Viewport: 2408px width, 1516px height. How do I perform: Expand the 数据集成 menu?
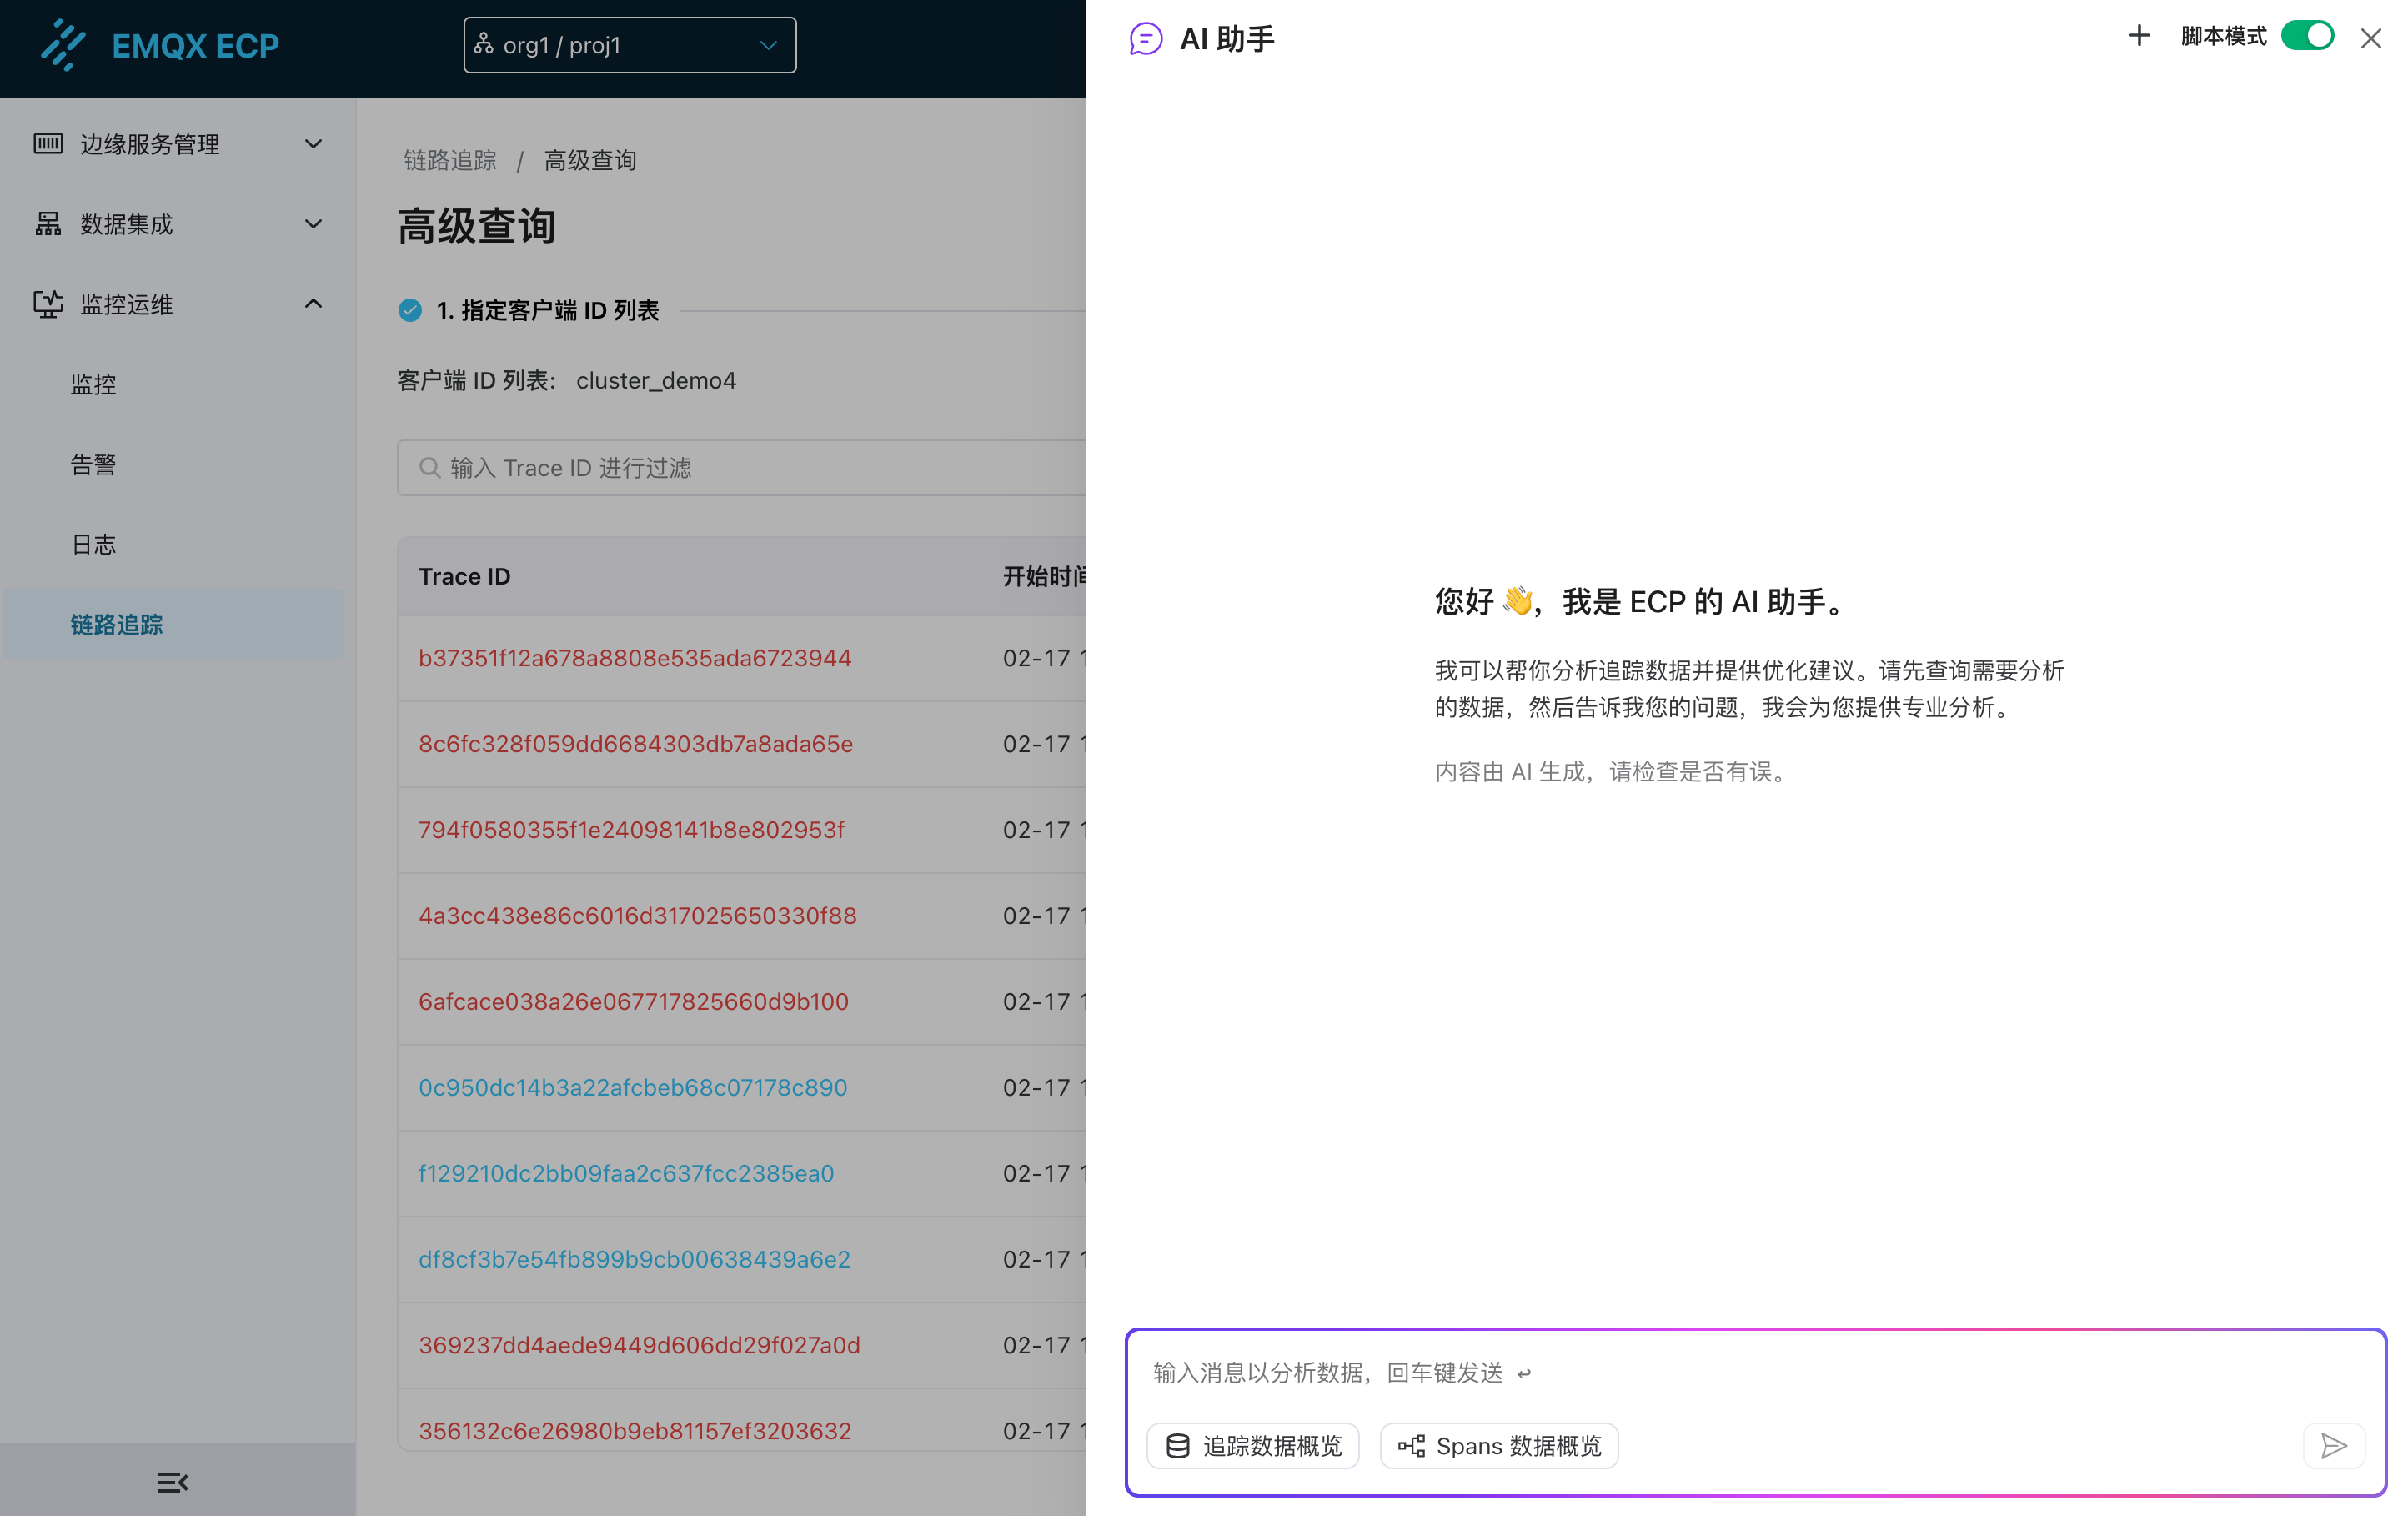(313, 224)
